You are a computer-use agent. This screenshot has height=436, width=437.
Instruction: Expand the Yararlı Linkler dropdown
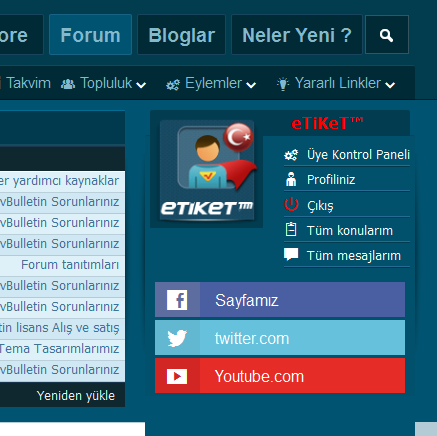[336, 83]
